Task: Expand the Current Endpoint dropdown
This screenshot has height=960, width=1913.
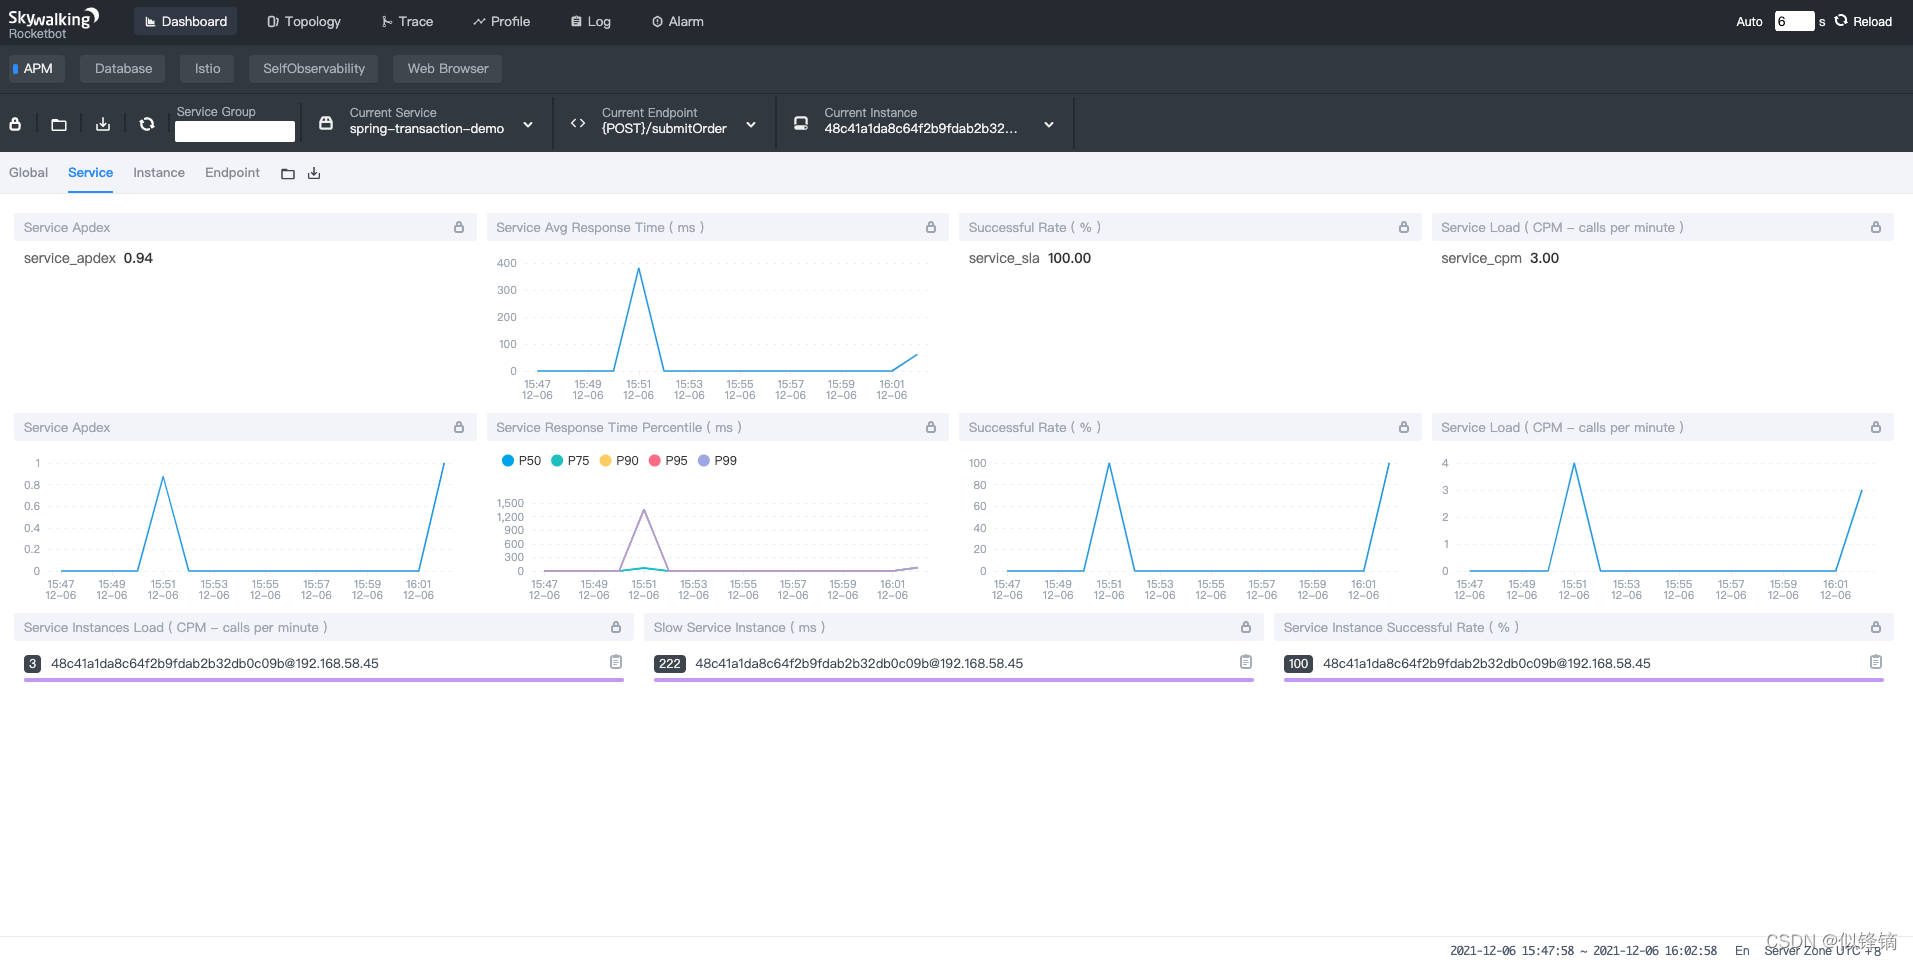Action: pyautogui.click(x=751, y=124)
